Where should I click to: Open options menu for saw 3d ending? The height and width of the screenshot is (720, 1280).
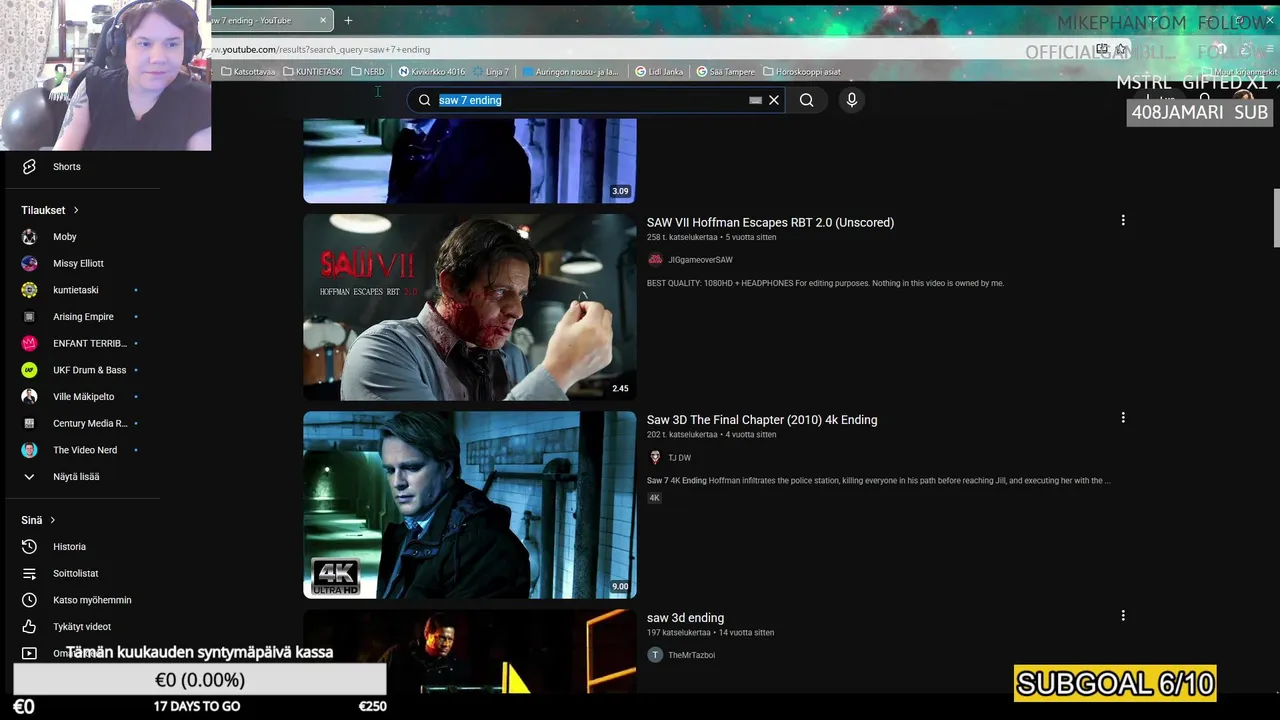pos(1123,616)
